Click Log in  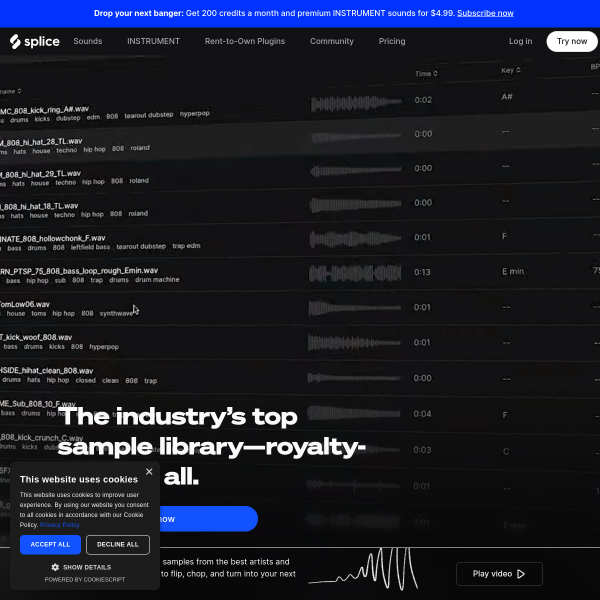520,41
